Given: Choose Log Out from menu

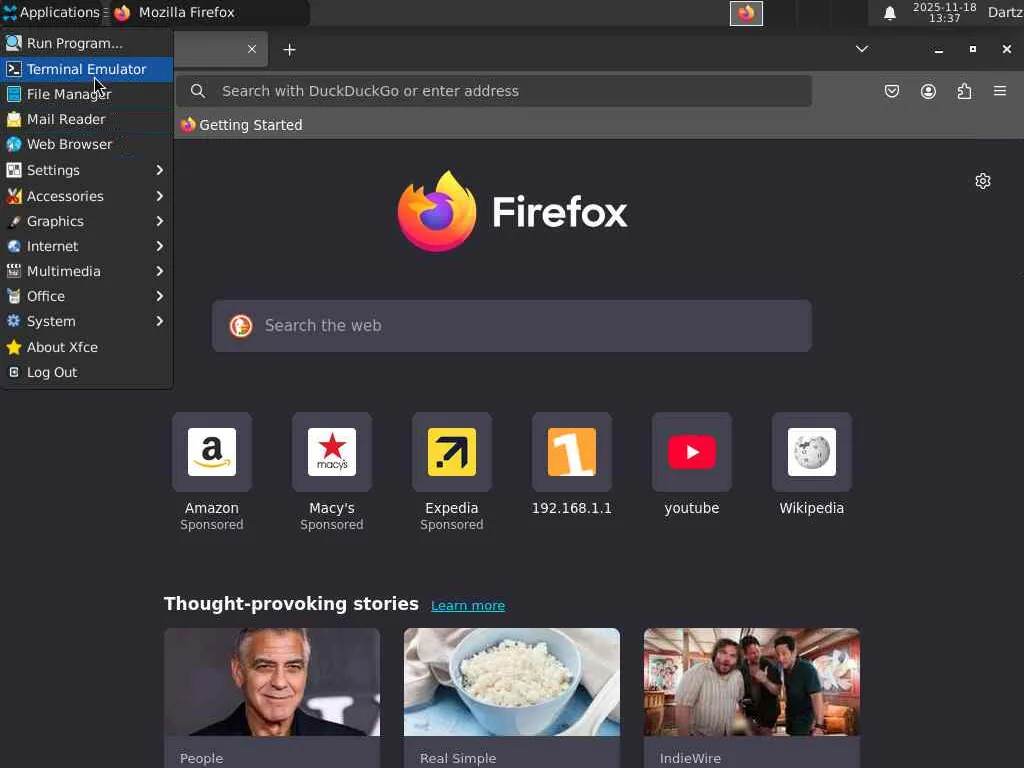Looking at the screenshot, I should coord(87,372).
